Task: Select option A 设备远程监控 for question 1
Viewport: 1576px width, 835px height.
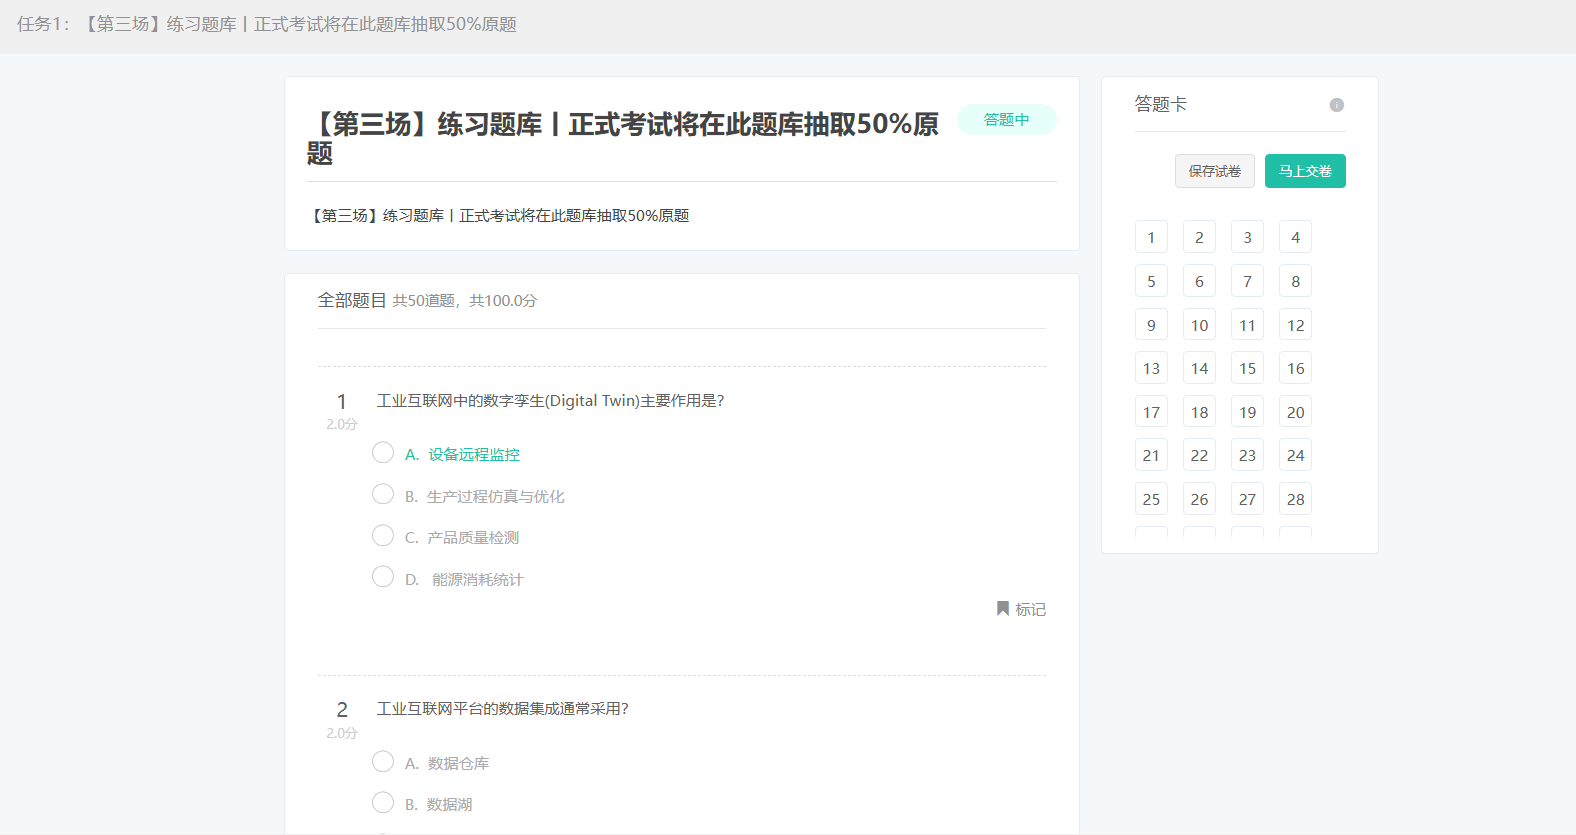Action: [x=383, y=453]
